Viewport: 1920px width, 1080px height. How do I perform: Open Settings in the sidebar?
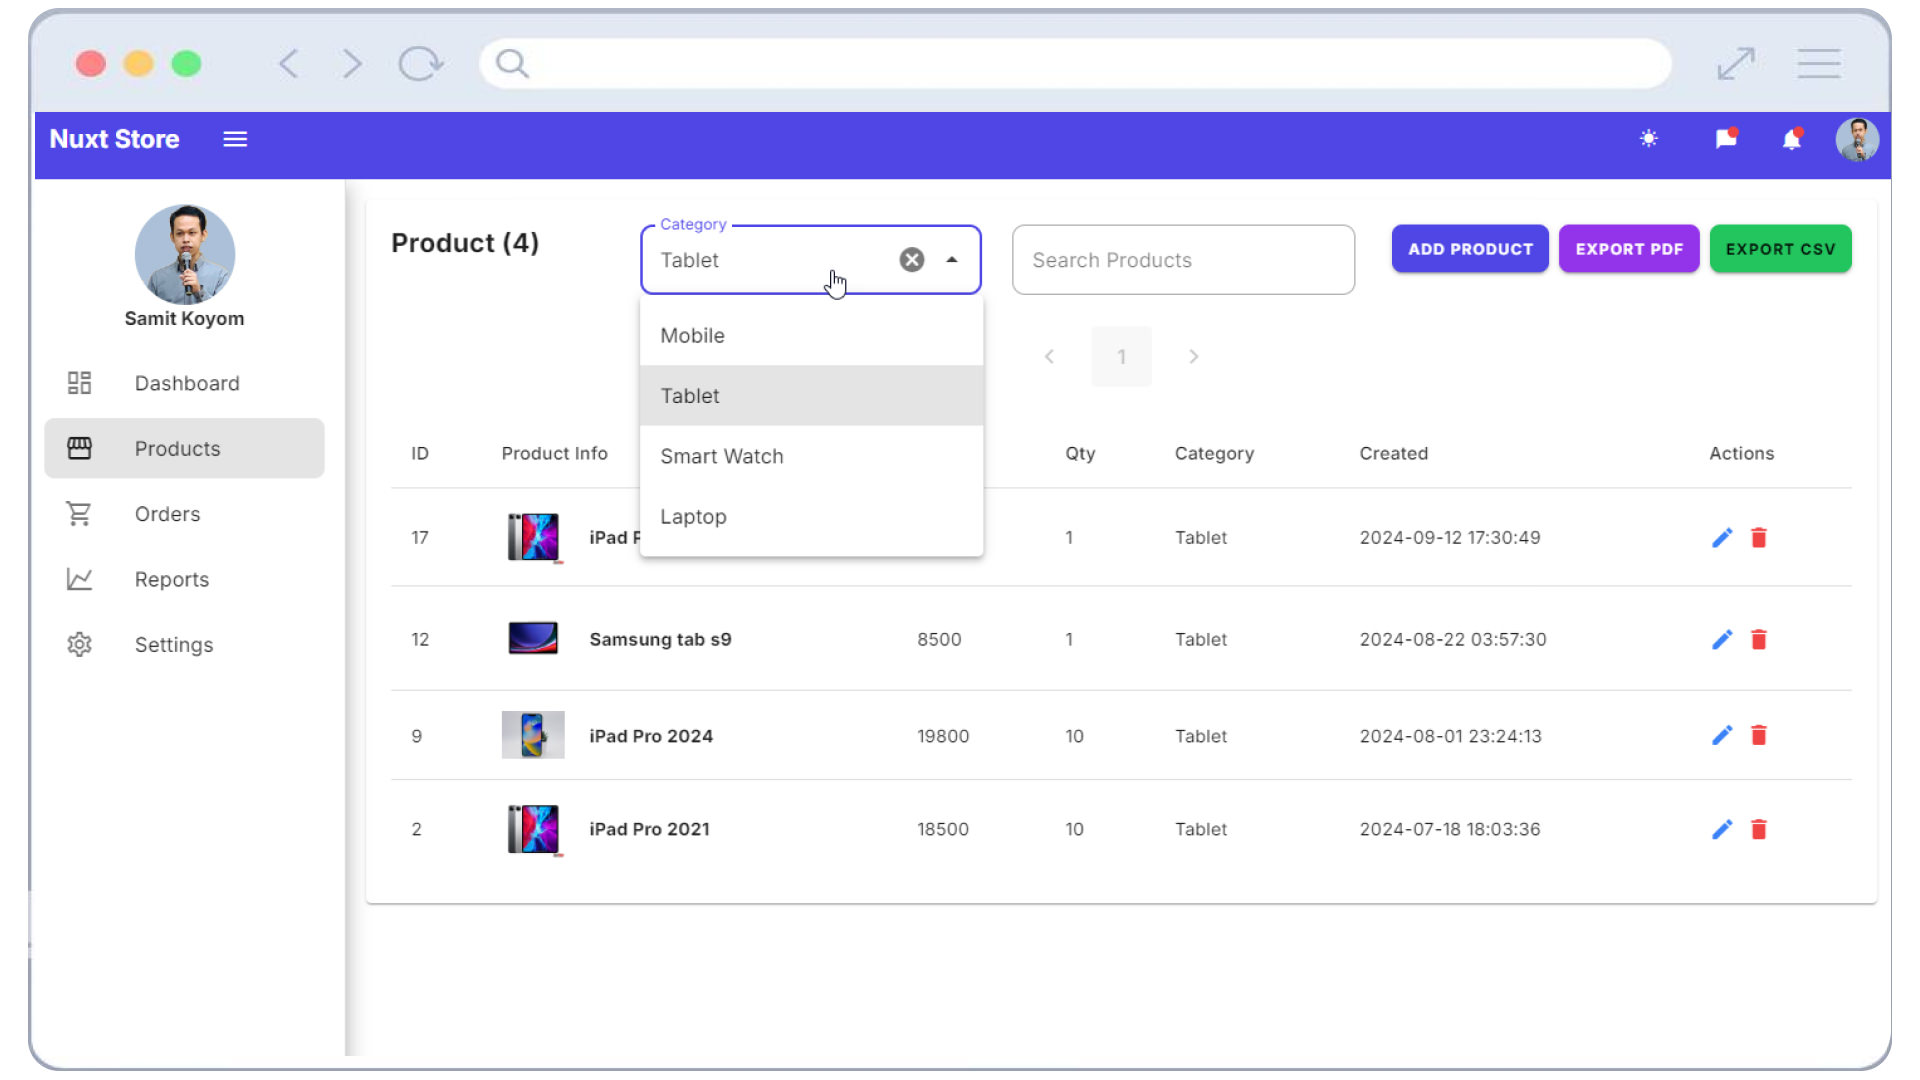pos(185,645)
